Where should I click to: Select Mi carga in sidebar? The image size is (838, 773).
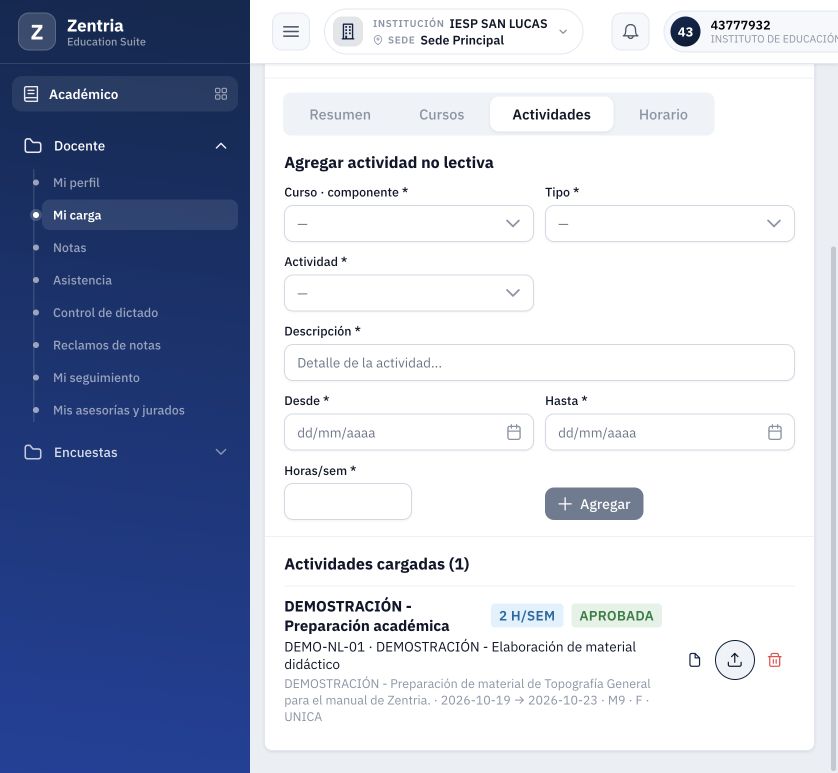[140, 215]
